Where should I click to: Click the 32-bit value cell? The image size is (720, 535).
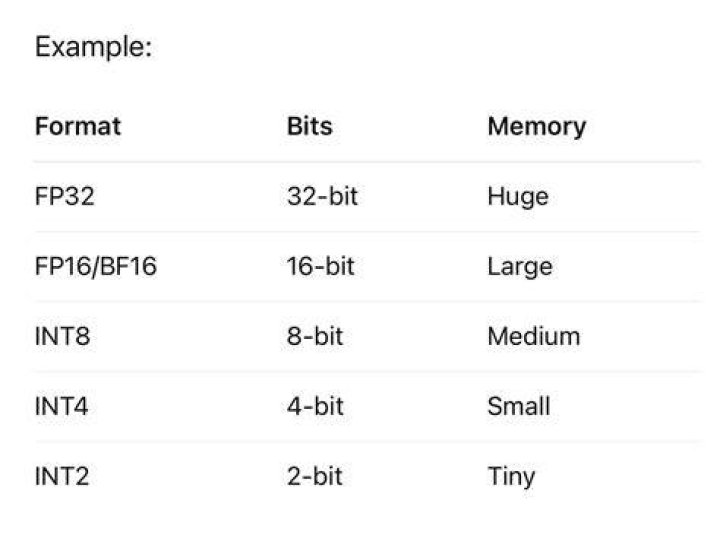[x=322, y=196]
